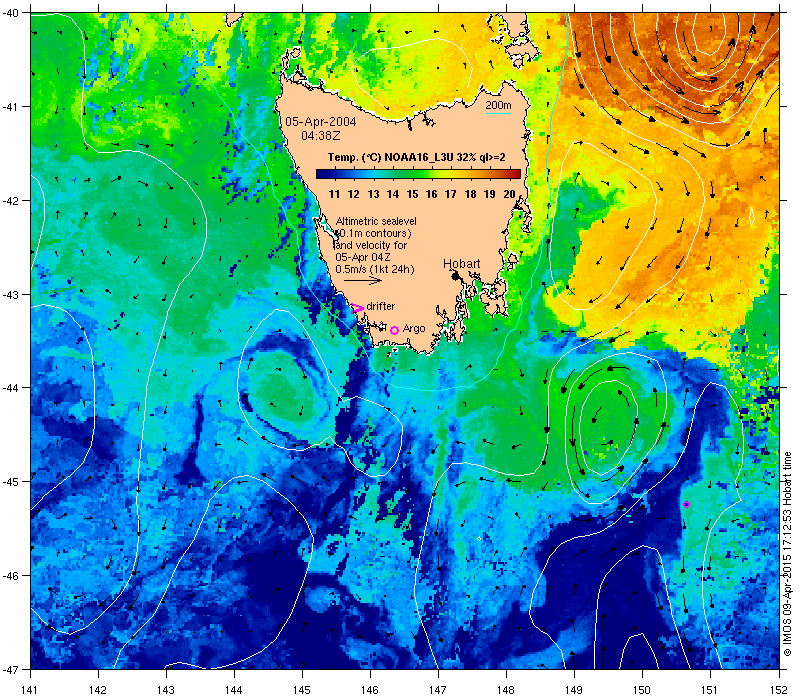Click the longitude axis label '148'
This screenshot has width=800, height=700.
tap(507, 690)
